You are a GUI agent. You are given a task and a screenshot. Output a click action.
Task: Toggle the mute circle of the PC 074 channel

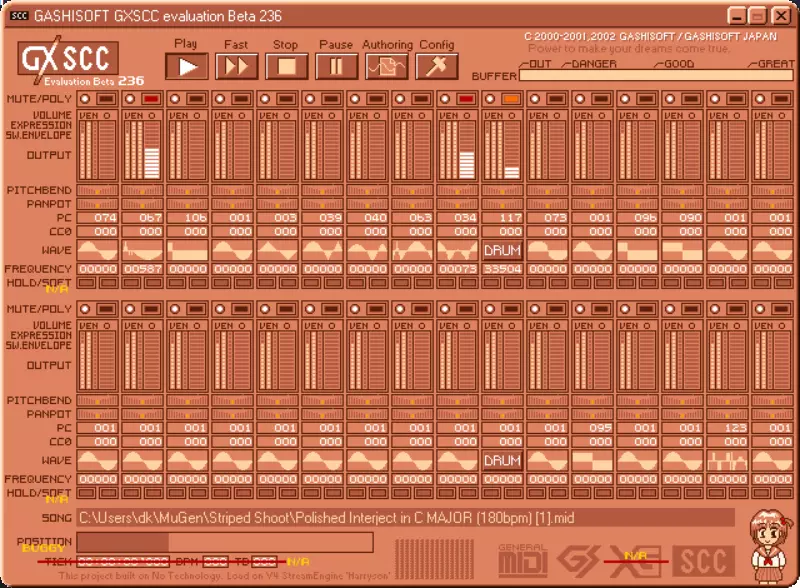[85, 99]
